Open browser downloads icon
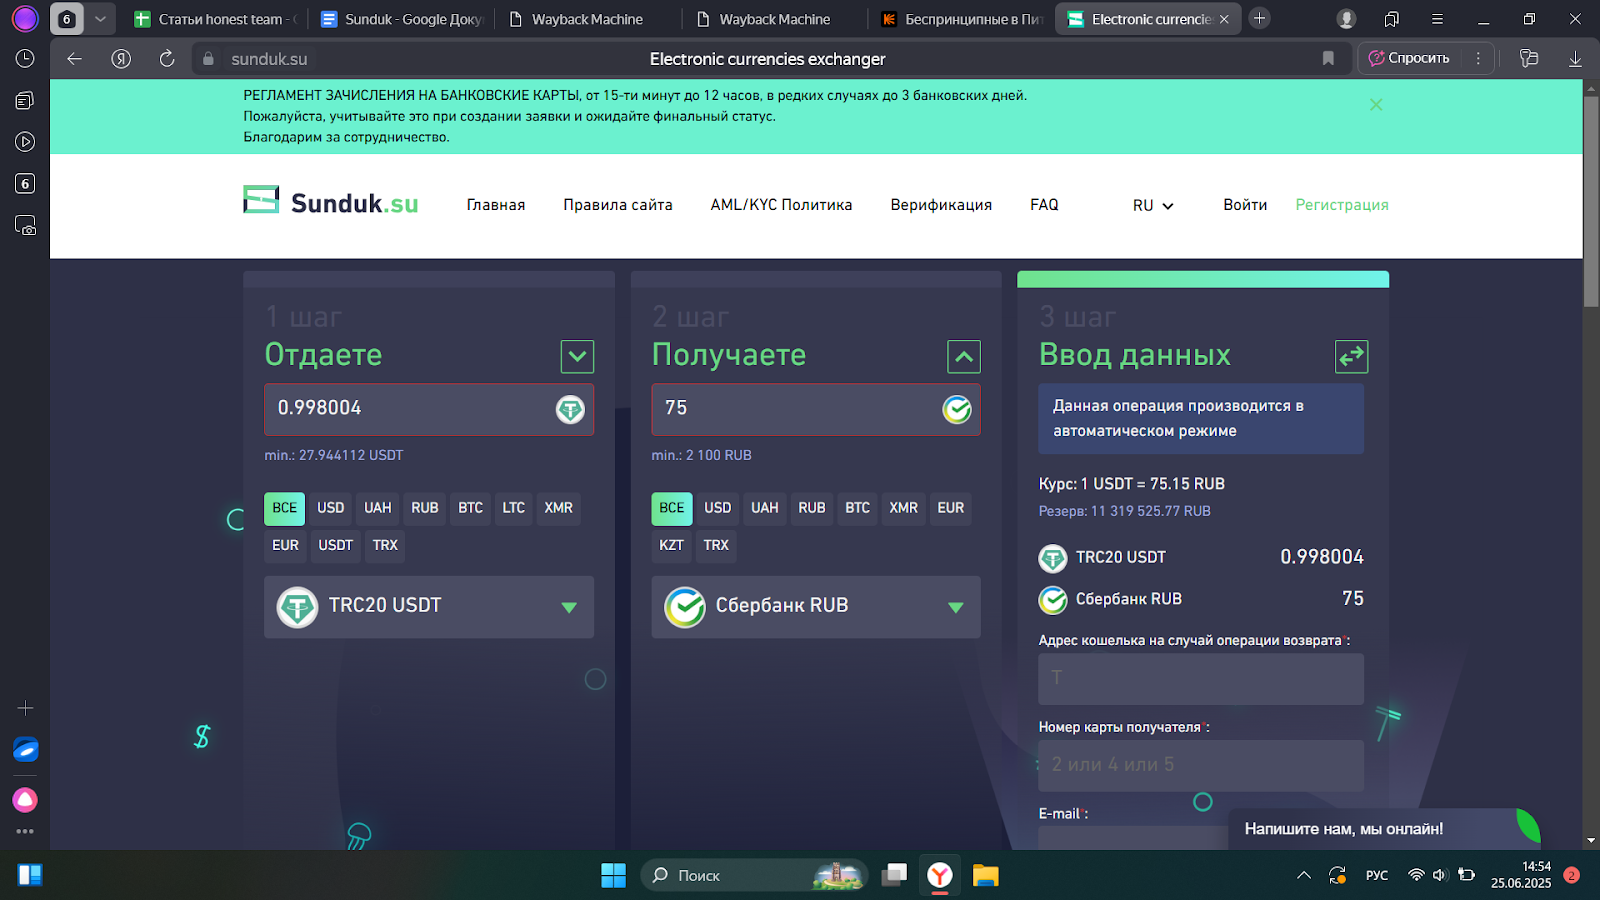1600x900 pixels. pyautogui.click(x=1575, y=59)
